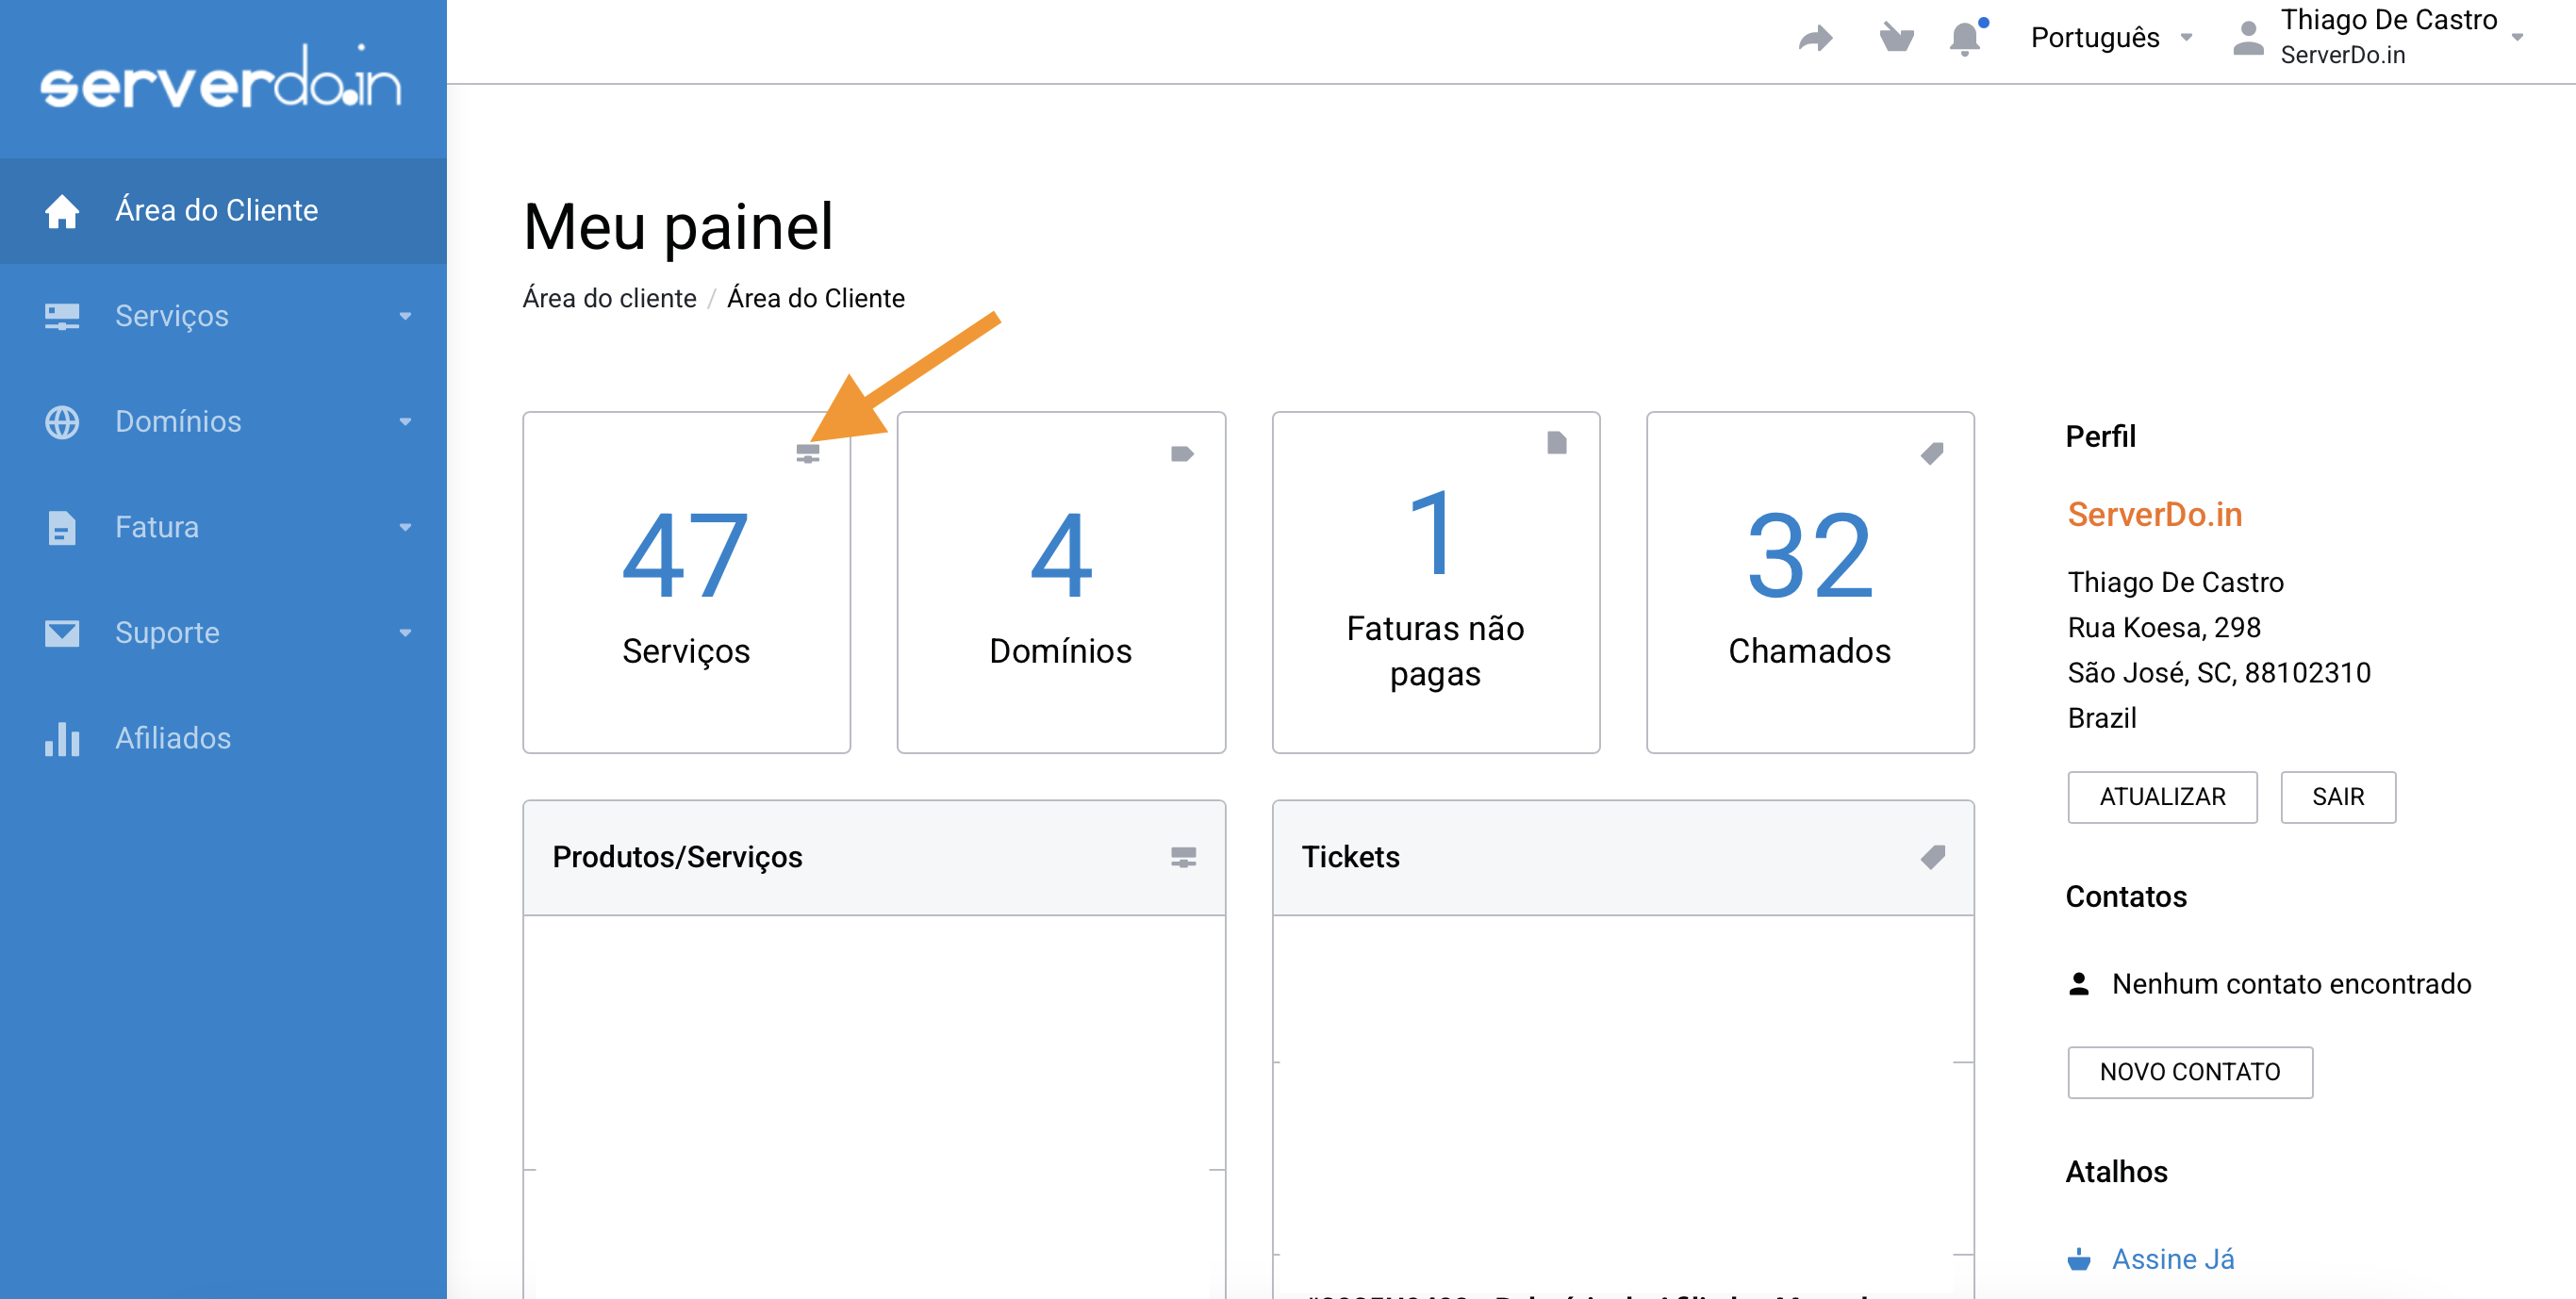This screenshot has width=2576, height=1299.
Task: Click the ticket icon on Chamados card
Action: (1931, 454)
